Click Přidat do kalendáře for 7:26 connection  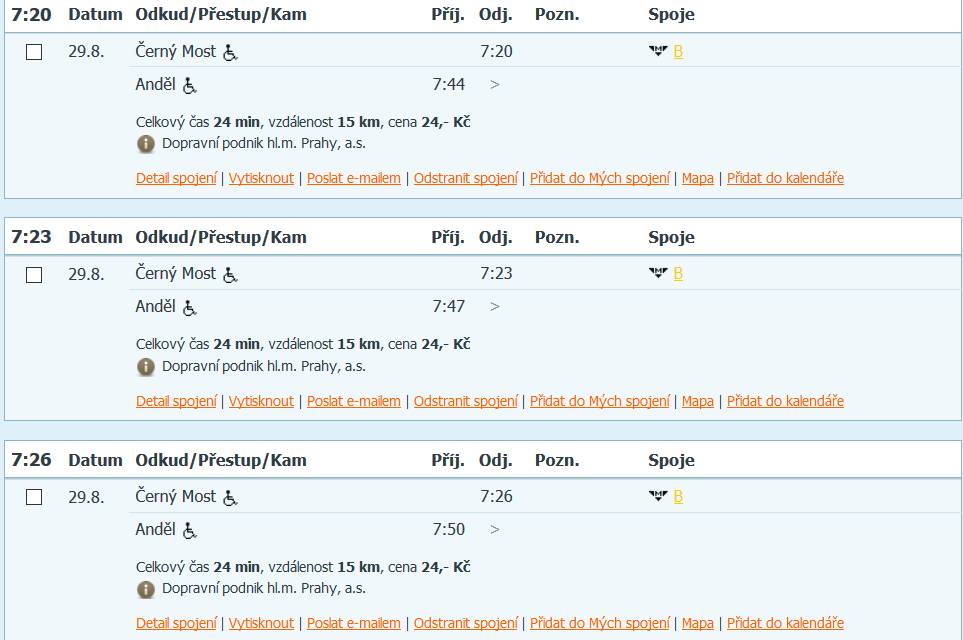pyautogui.click(x=785, y=623)
